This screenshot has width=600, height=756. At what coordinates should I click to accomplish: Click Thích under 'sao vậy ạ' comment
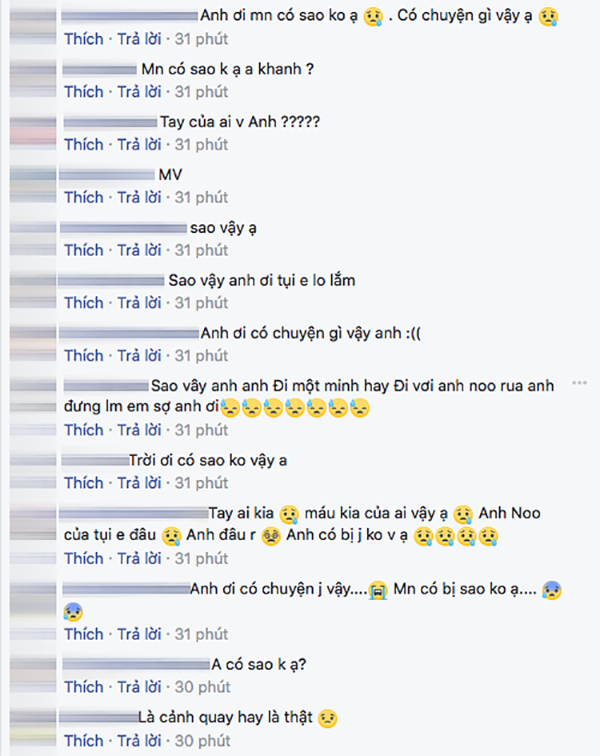[x=84, y=250]
